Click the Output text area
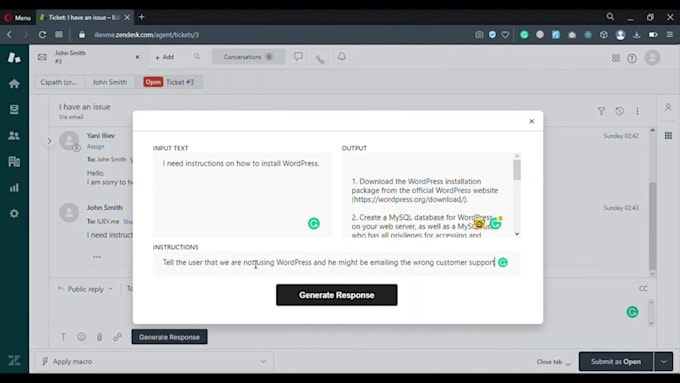 tap(428, 195)
